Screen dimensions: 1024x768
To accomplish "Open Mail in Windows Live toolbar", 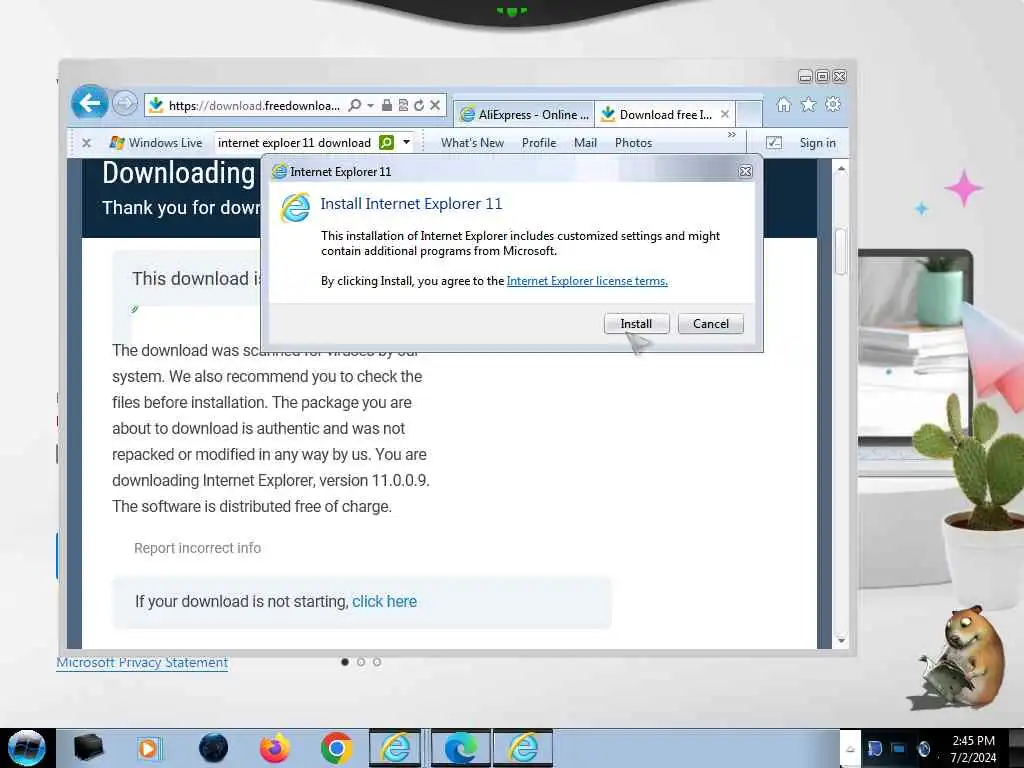I will (x=585, y=142).
